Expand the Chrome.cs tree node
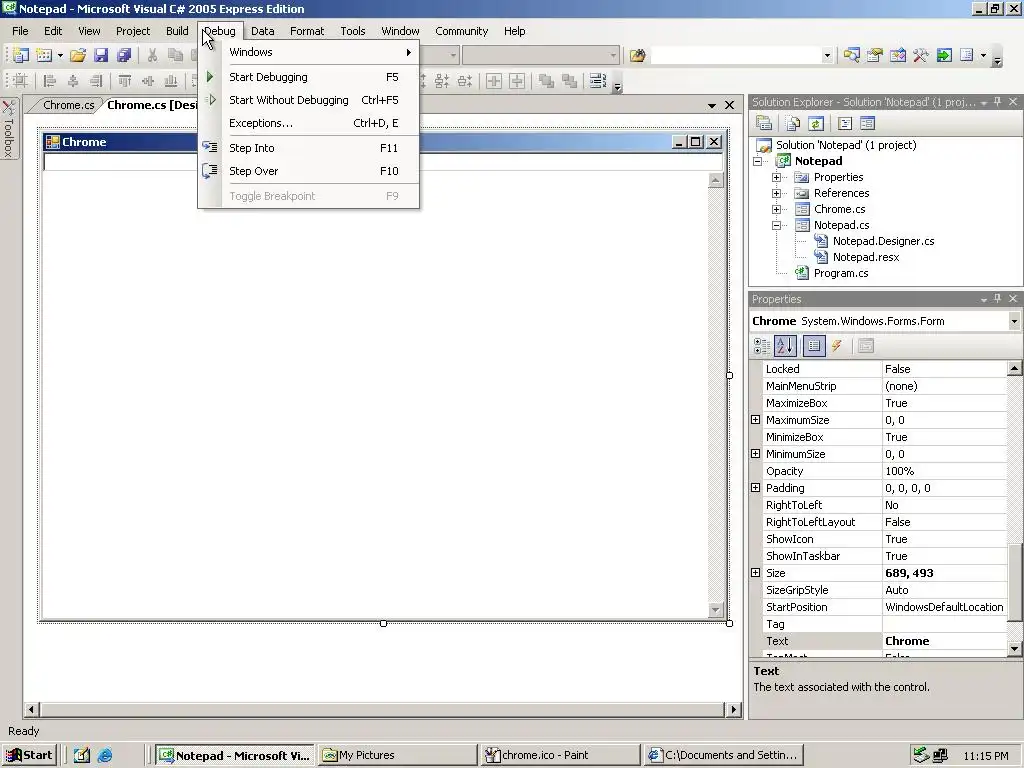Viewport: 1024px width, 768px height. pyautogui.click(x=776, y=210)
